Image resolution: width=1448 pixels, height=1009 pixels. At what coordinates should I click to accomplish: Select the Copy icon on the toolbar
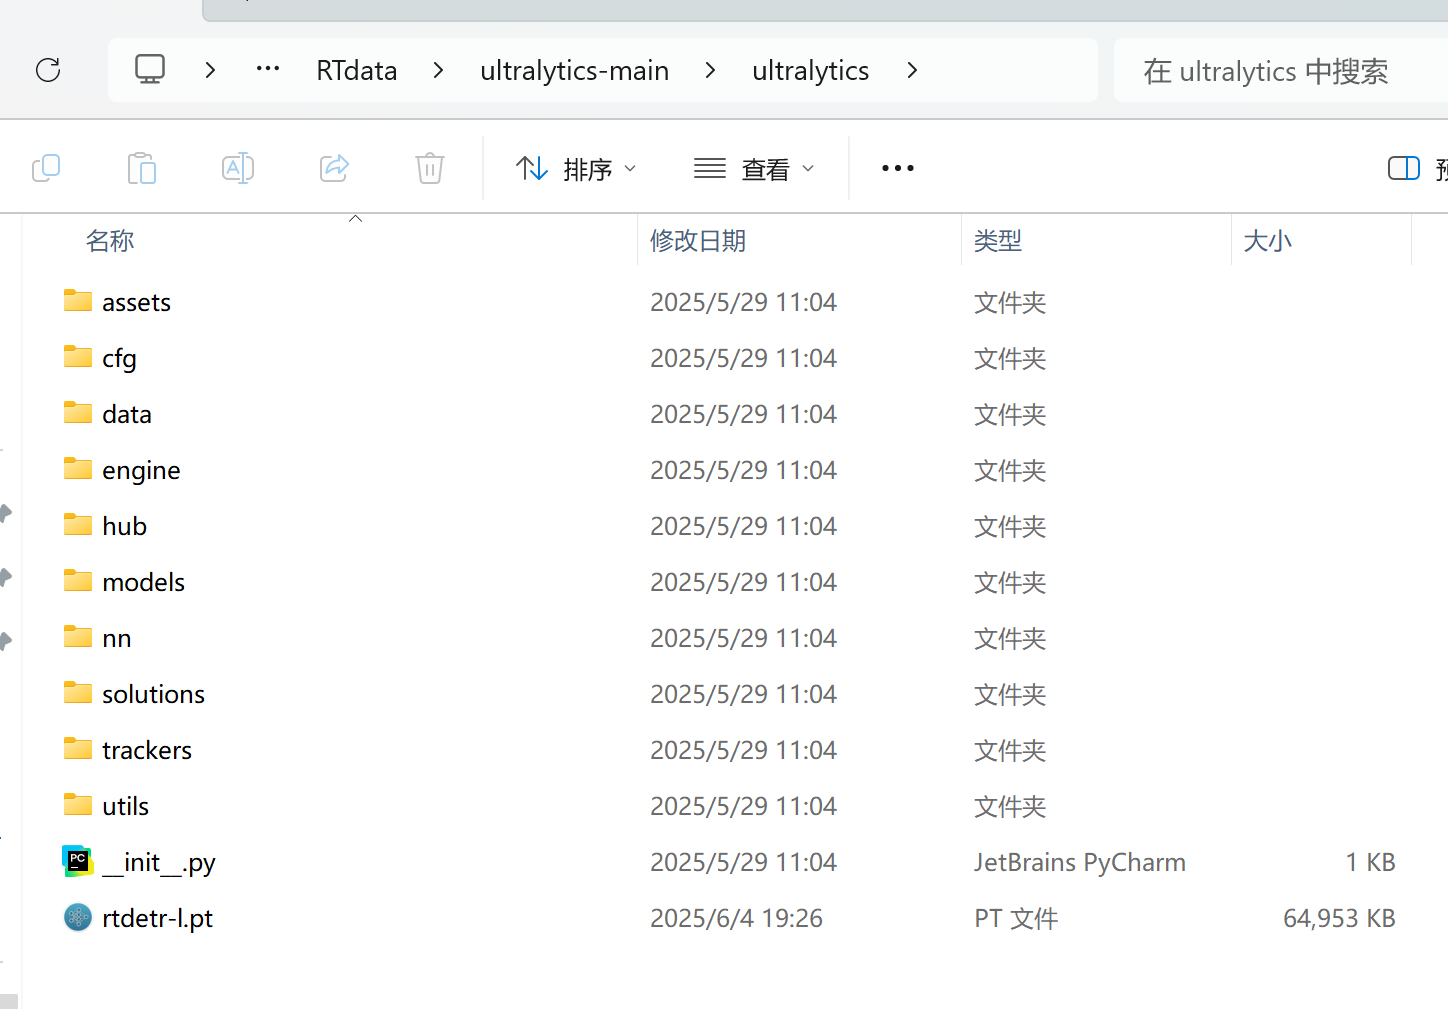click(46, 168)
